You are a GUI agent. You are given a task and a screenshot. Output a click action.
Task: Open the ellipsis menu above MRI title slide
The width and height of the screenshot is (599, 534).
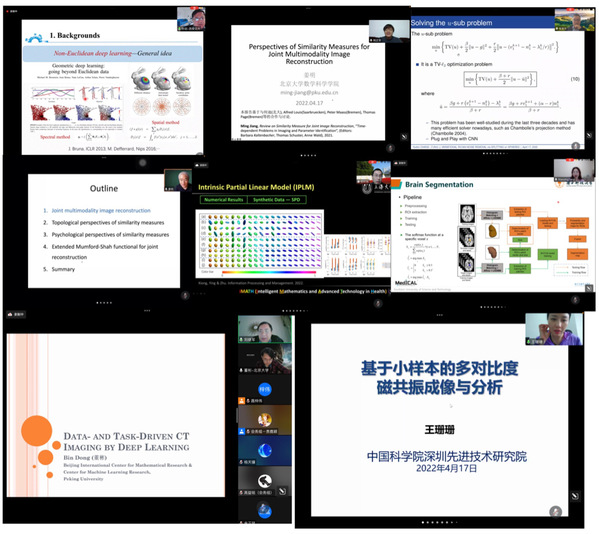click(440, 315)
